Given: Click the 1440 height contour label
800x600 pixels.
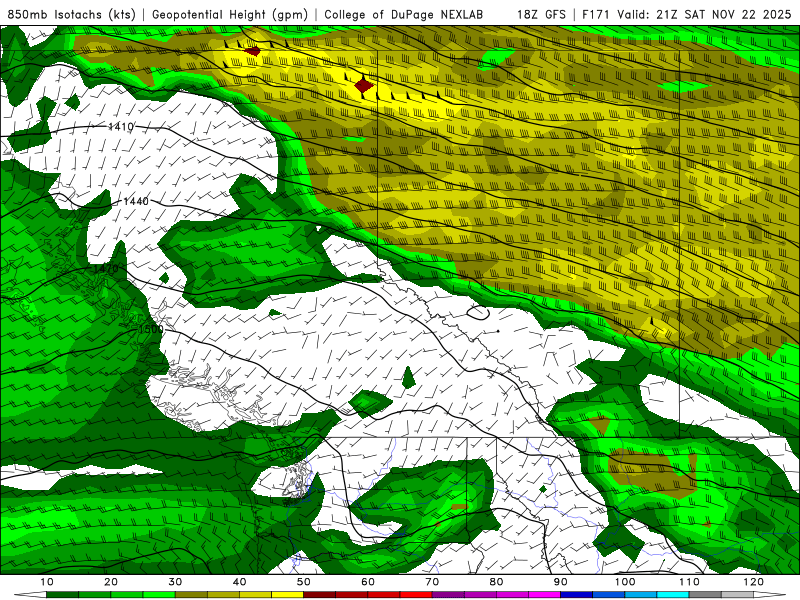Looking at the screenshot, I should click(136, 202).
